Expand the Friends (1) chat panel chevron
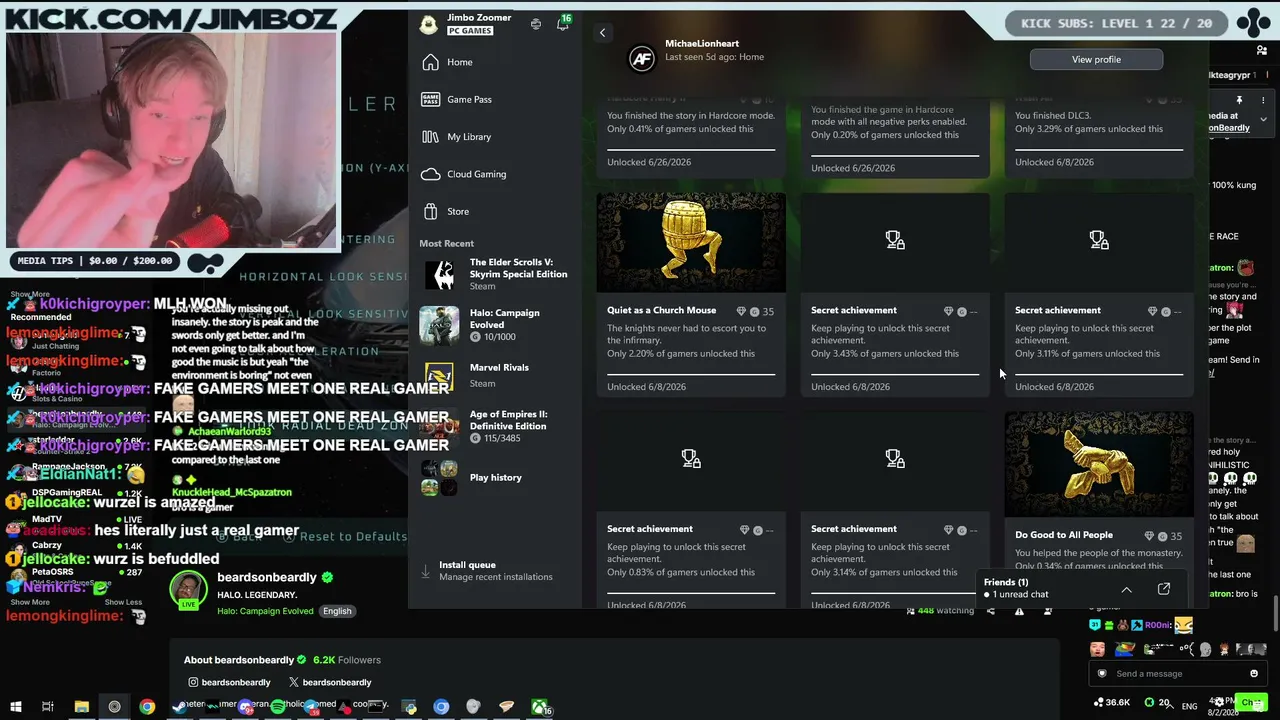 (1126, 590)
